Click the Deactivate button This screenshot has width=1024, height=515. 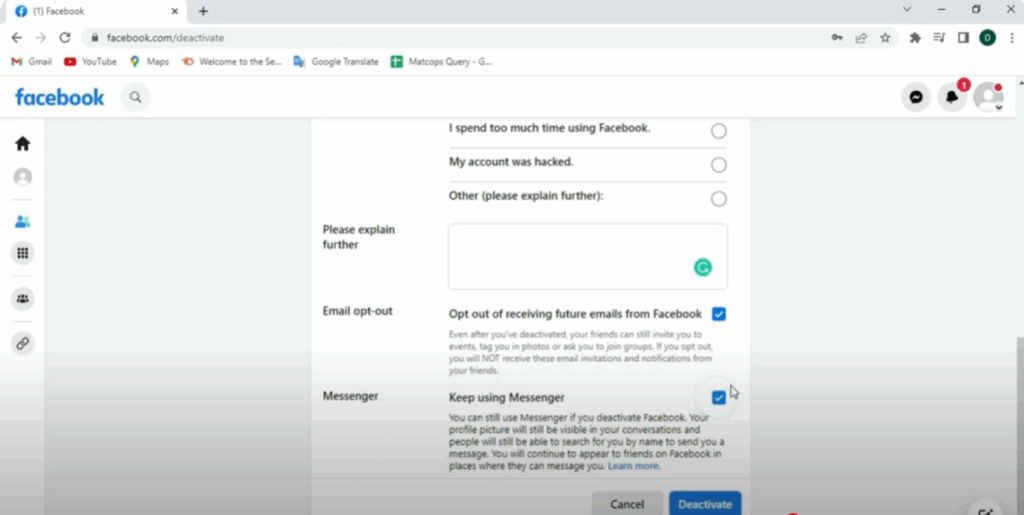(705, 503)
